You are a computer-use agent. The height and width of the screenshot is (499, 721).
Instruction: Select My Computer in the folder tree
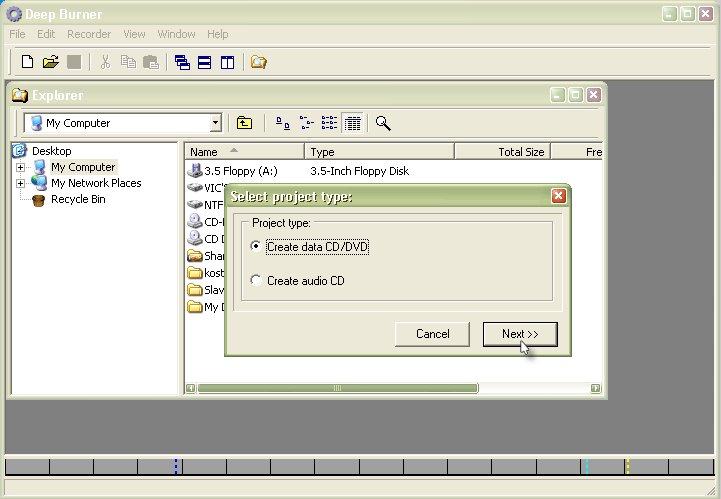coord(83,167)
